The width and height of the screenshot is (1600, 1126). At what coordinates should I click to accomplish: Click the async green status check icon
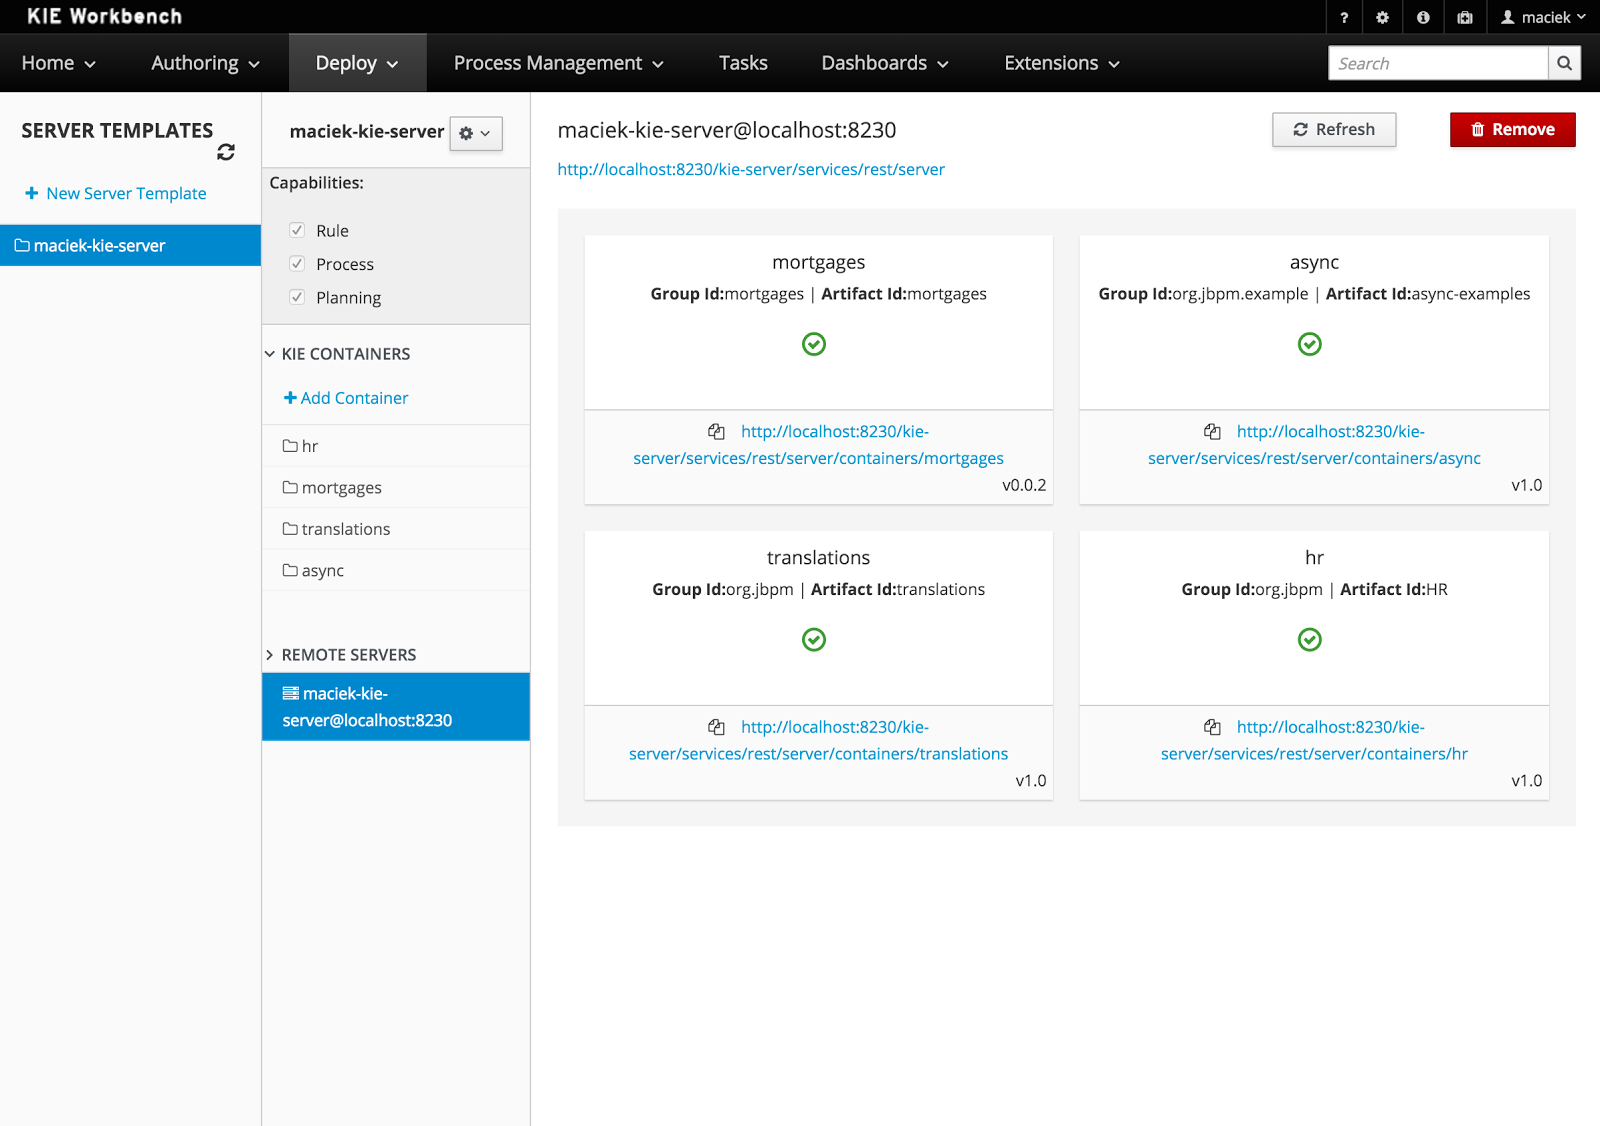click(1310, 344)
